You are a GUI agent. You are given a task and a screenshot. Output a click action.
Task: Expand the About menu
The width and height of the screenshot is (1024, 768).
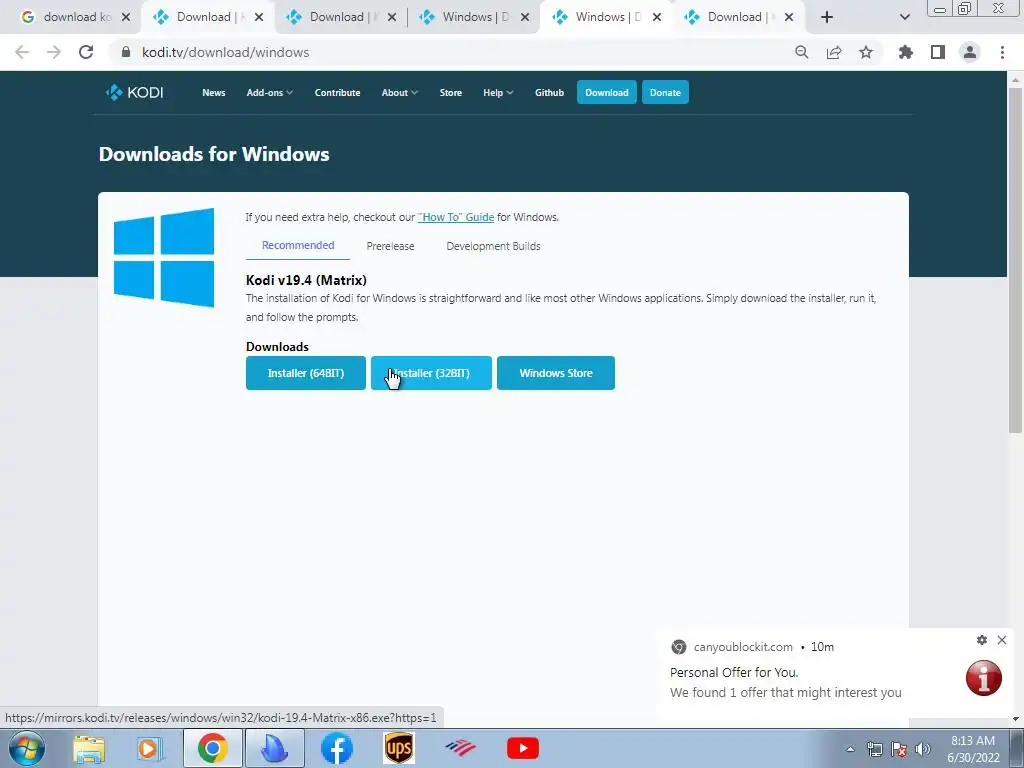point(400,93)
